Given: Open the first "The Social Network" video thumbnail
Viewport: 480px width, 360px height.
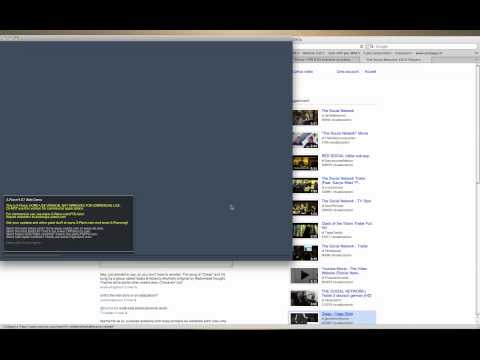Looking at the screenshot, I should coord(305,117).
